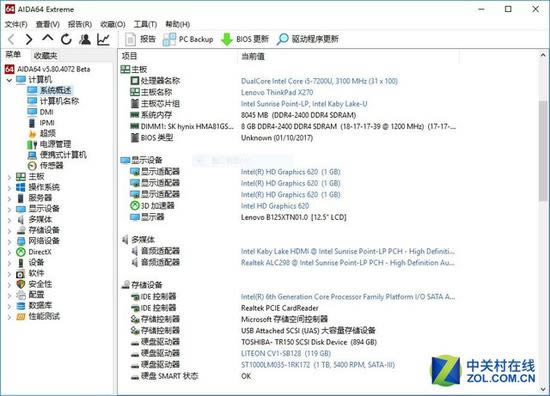This screenshot has height=396, width=550.
Task: Open the ST1000LM035-1RK172 drive link
Action: [318, 365]
